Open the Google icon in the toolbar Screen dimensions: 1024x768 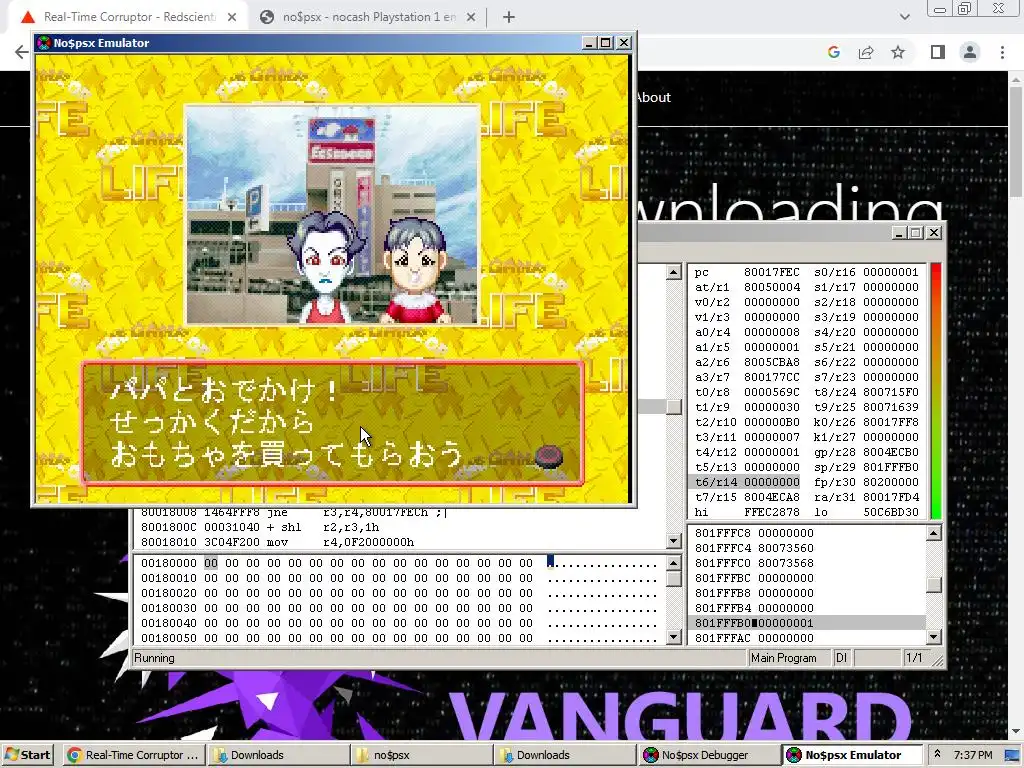pos(833,52)
